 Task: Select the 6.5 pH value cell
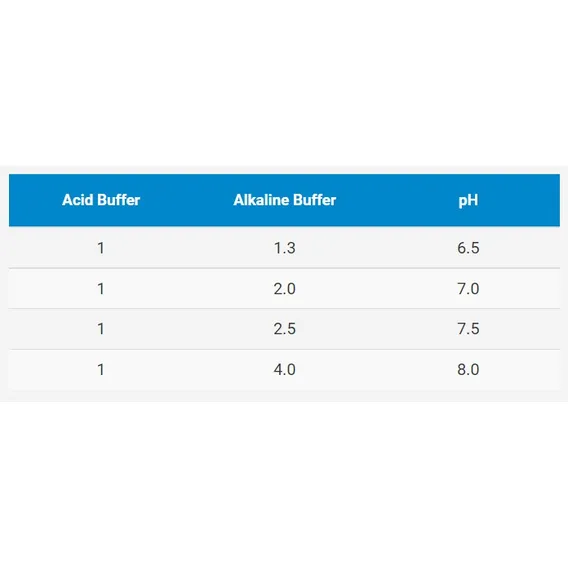468,248
